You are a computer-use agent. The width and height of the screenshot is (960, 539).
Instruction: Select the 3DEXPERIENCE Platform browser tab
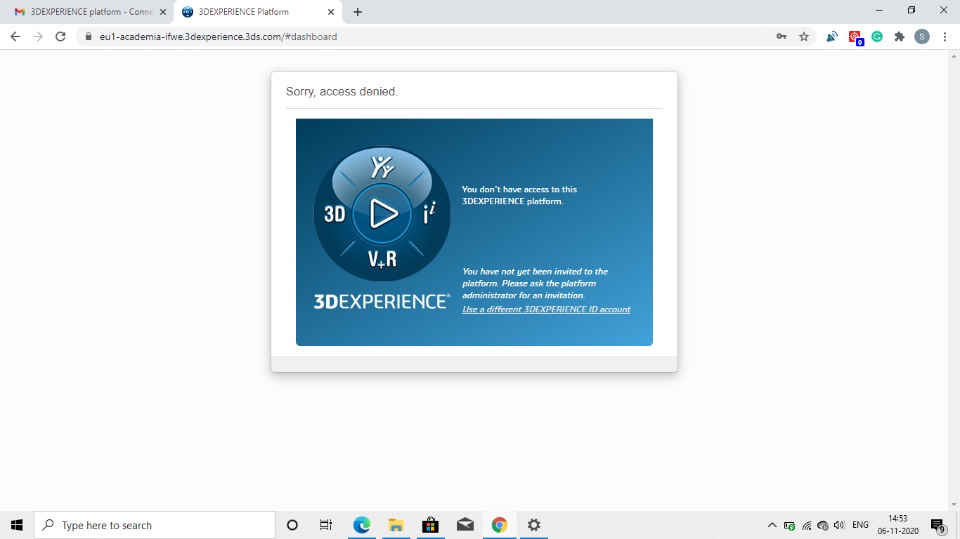(x=255, y=12)
